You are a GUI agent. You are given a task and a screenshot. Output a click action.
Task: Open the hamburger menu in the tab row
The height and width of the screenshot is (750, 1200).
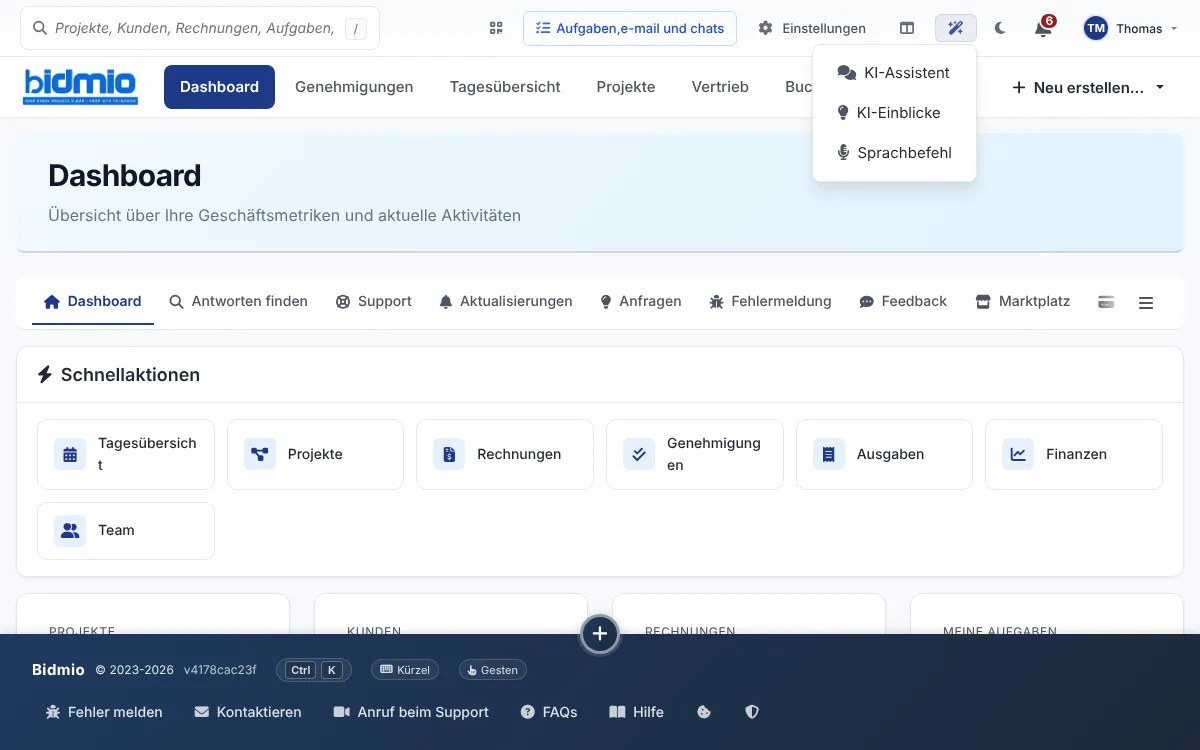1146,302
